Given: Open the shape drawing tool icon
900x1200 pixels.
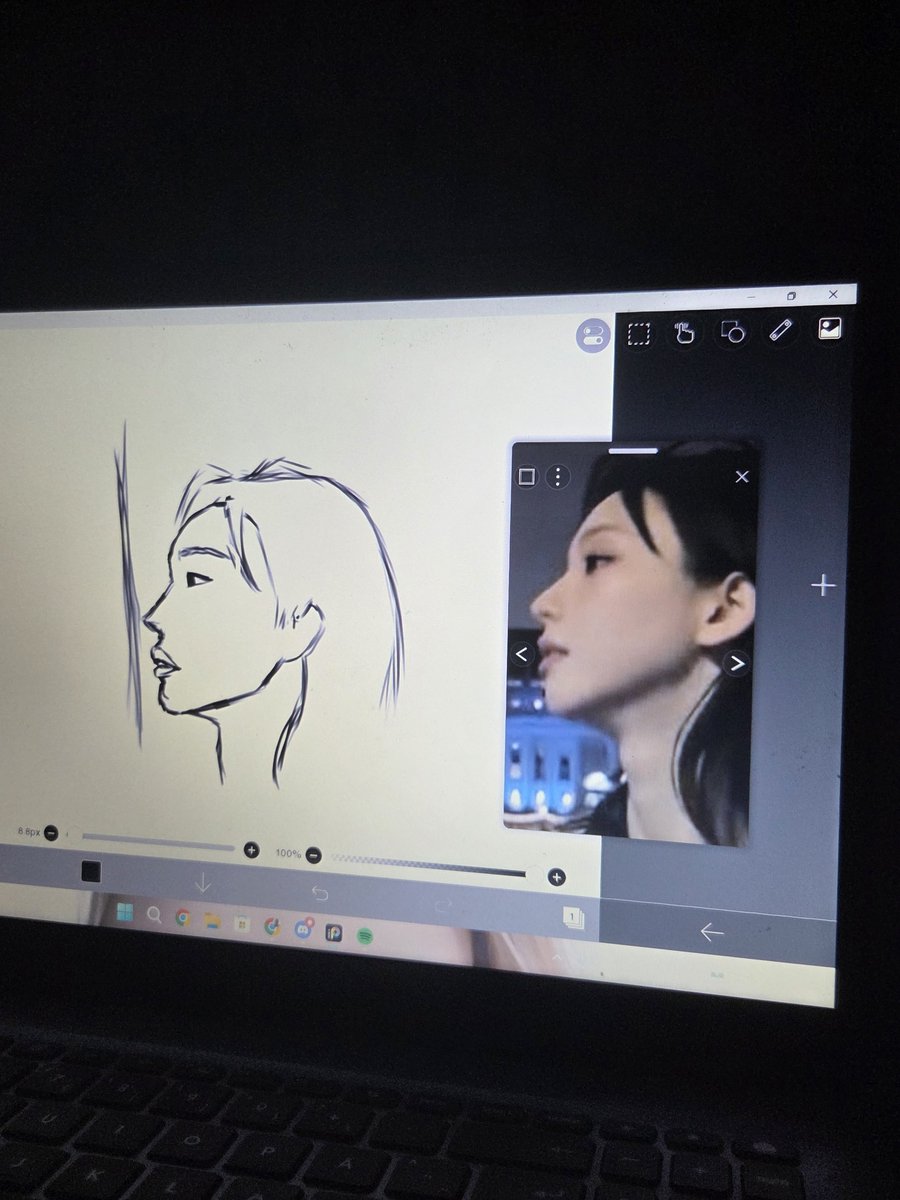Looking at the screenshot, I should point(733,332).
